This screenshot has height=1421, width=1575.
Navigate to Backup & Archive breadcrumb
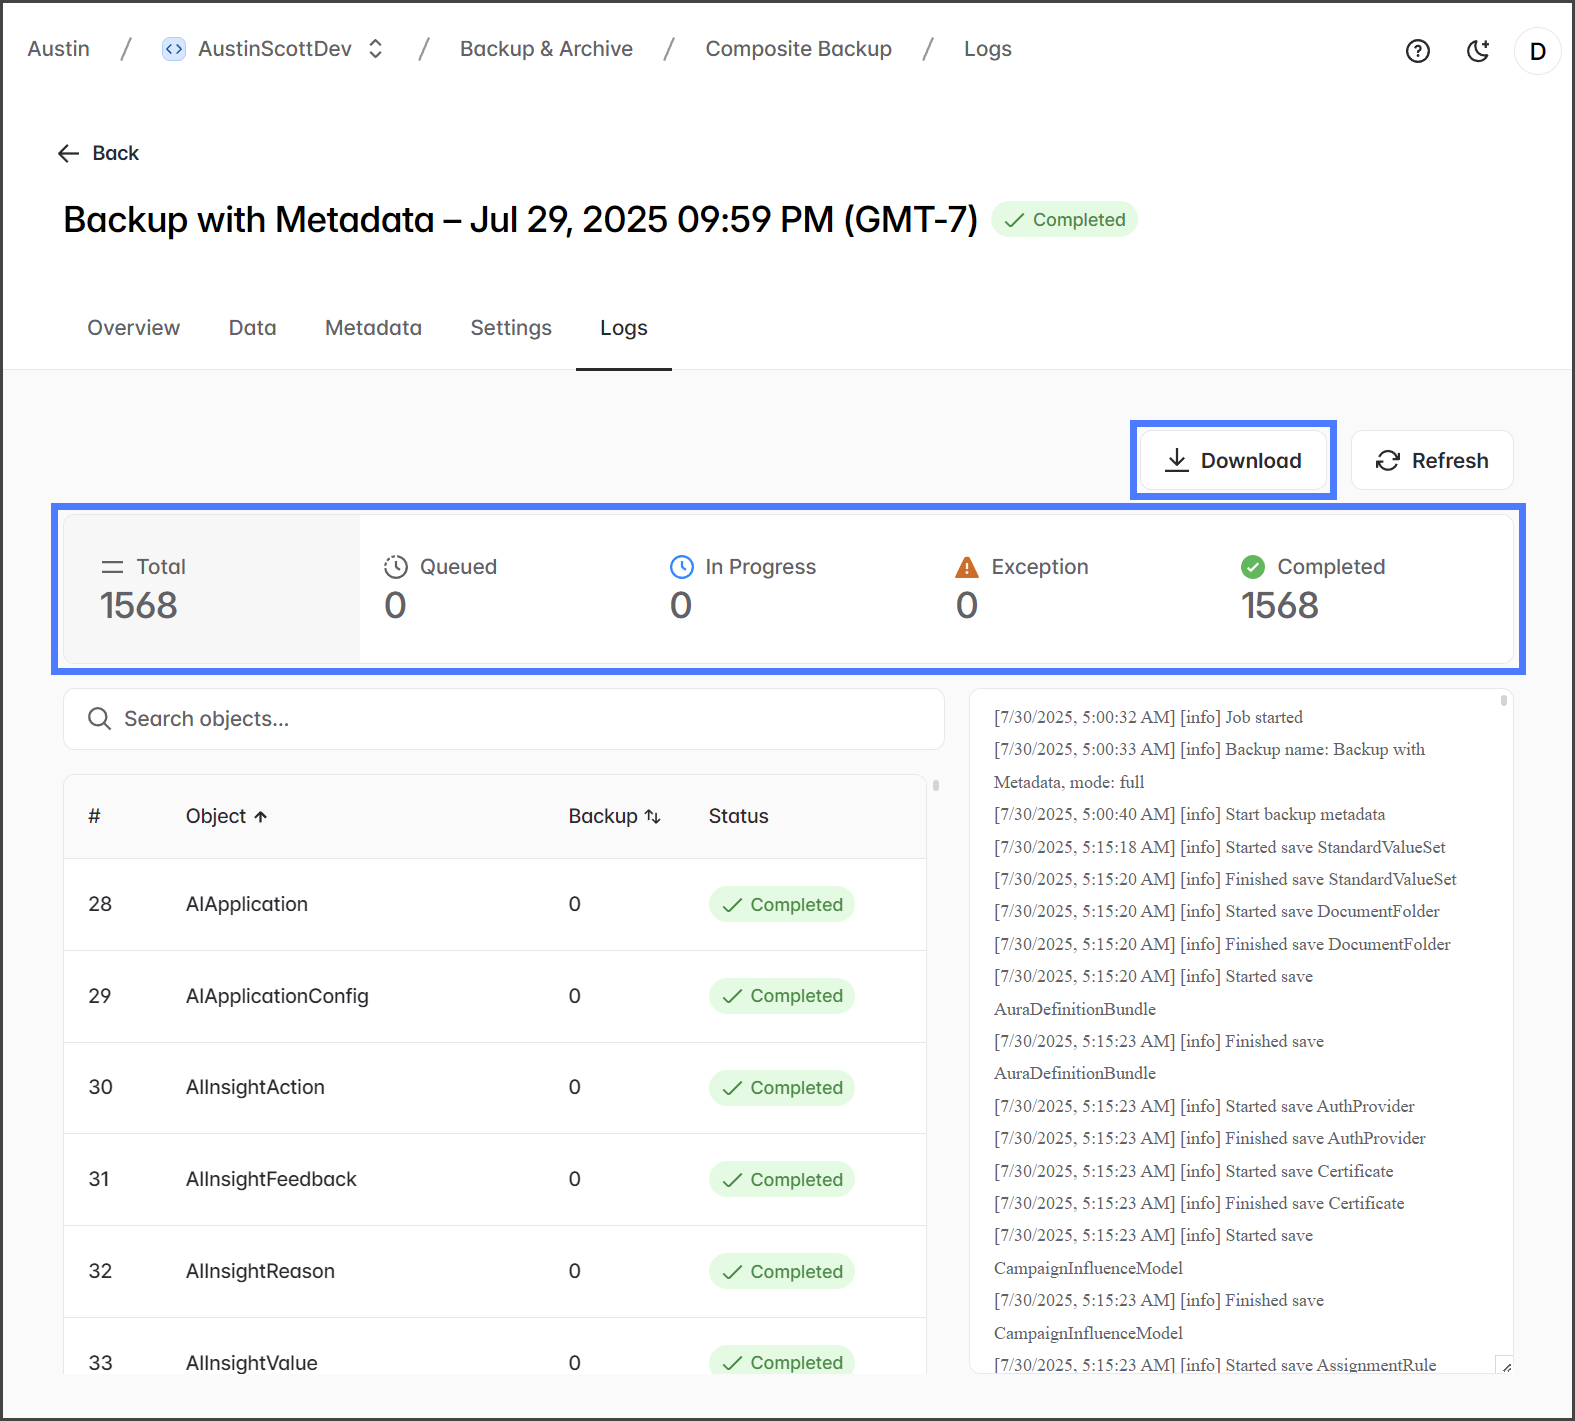(546, 49)
